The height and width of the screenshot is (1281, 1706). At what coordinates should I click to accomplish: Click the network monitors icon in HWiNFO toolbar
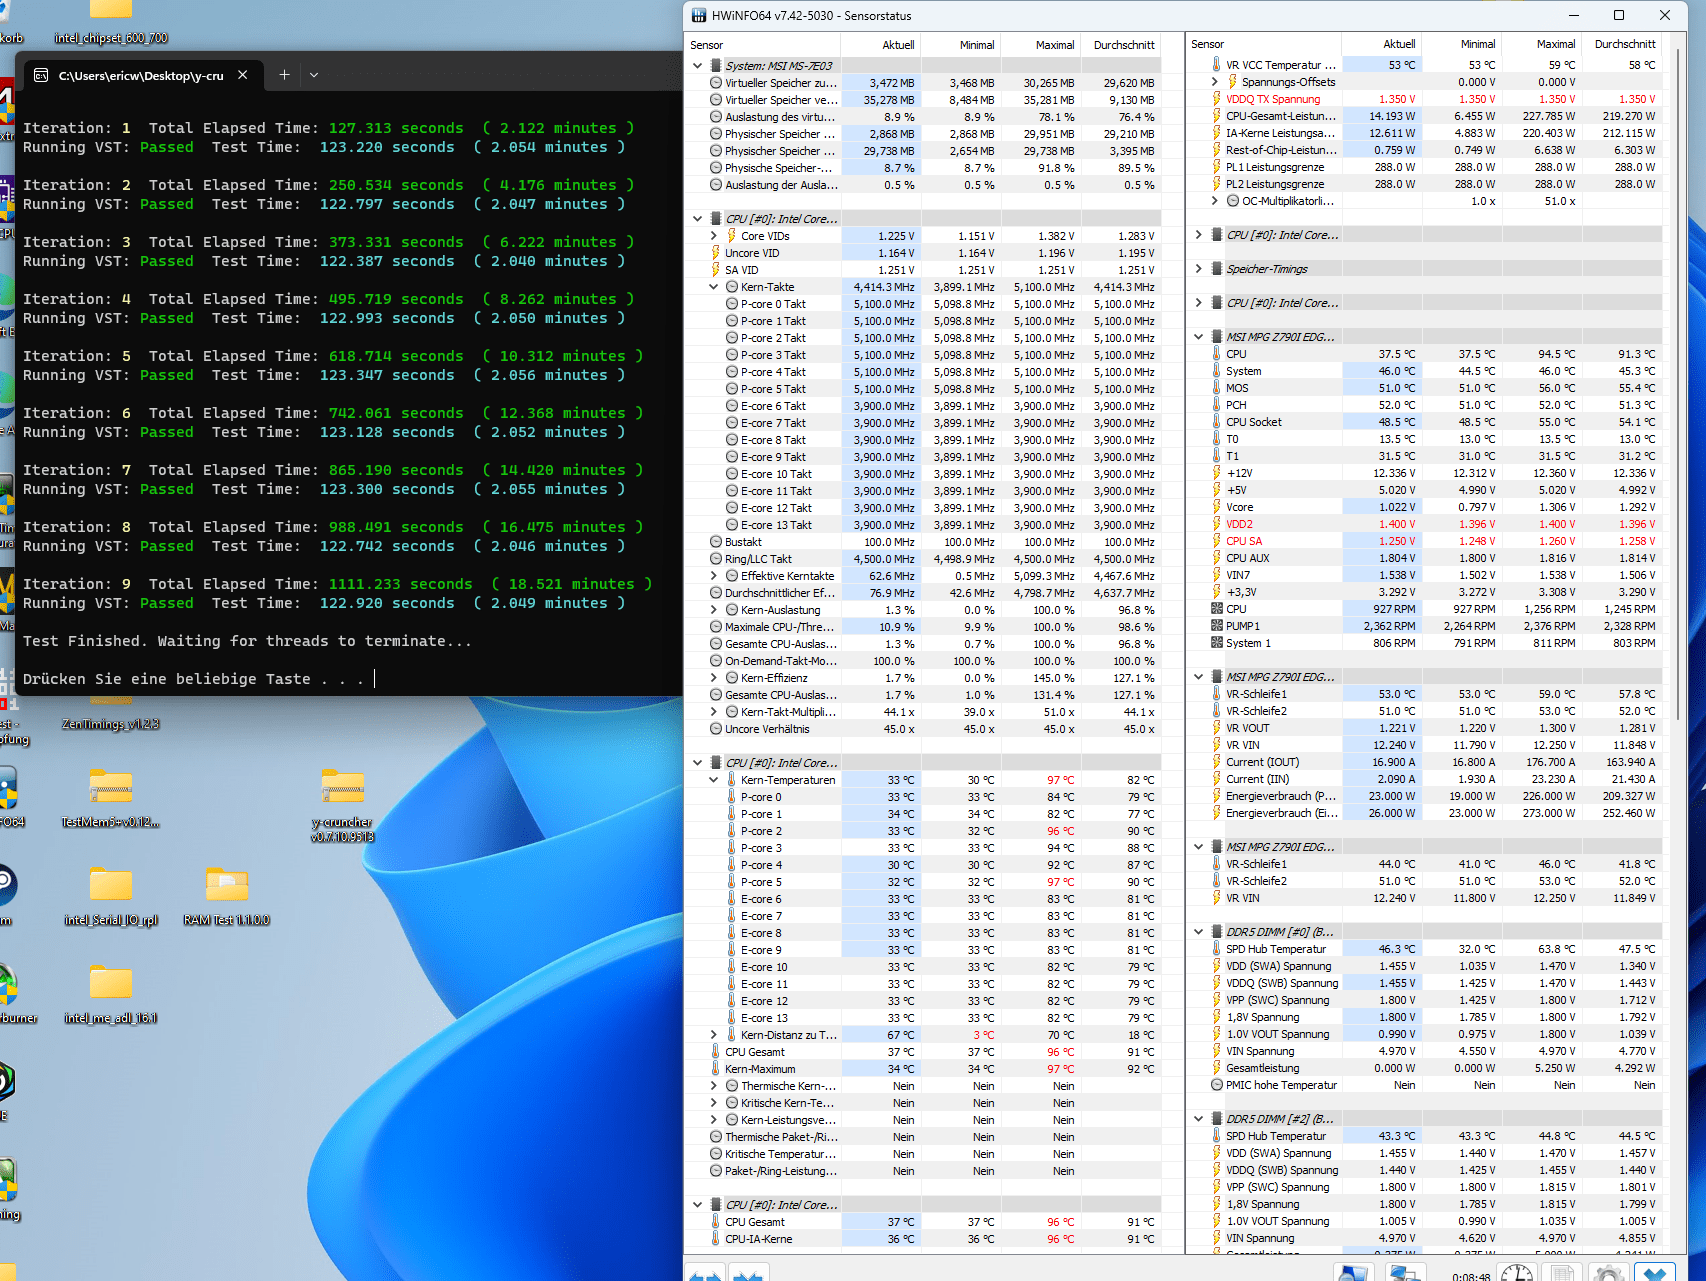(1406, 1272)
